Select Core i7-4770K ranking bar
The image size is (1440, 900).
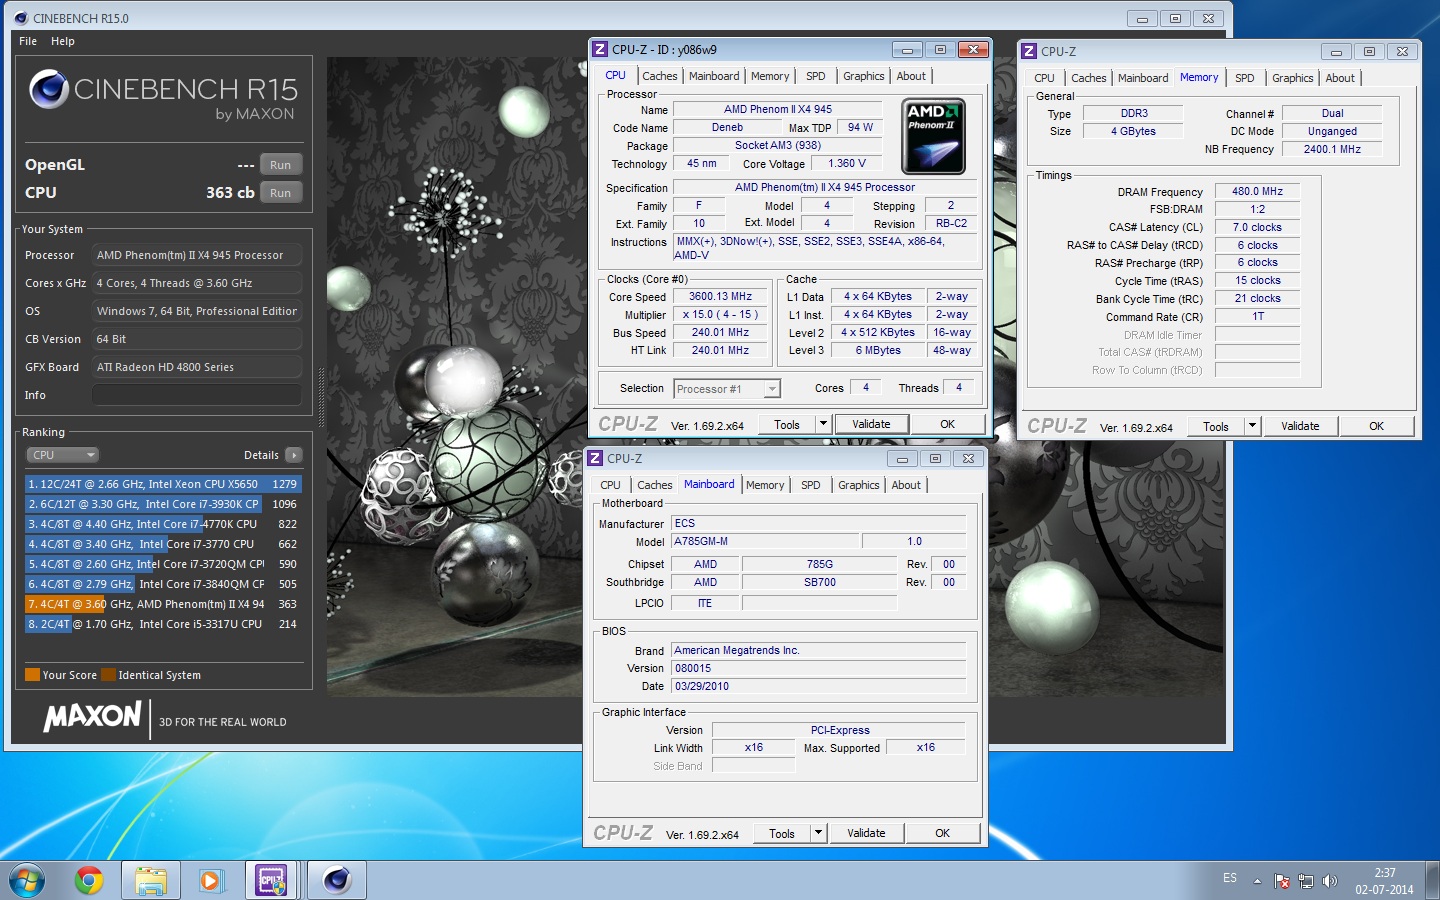163,524
